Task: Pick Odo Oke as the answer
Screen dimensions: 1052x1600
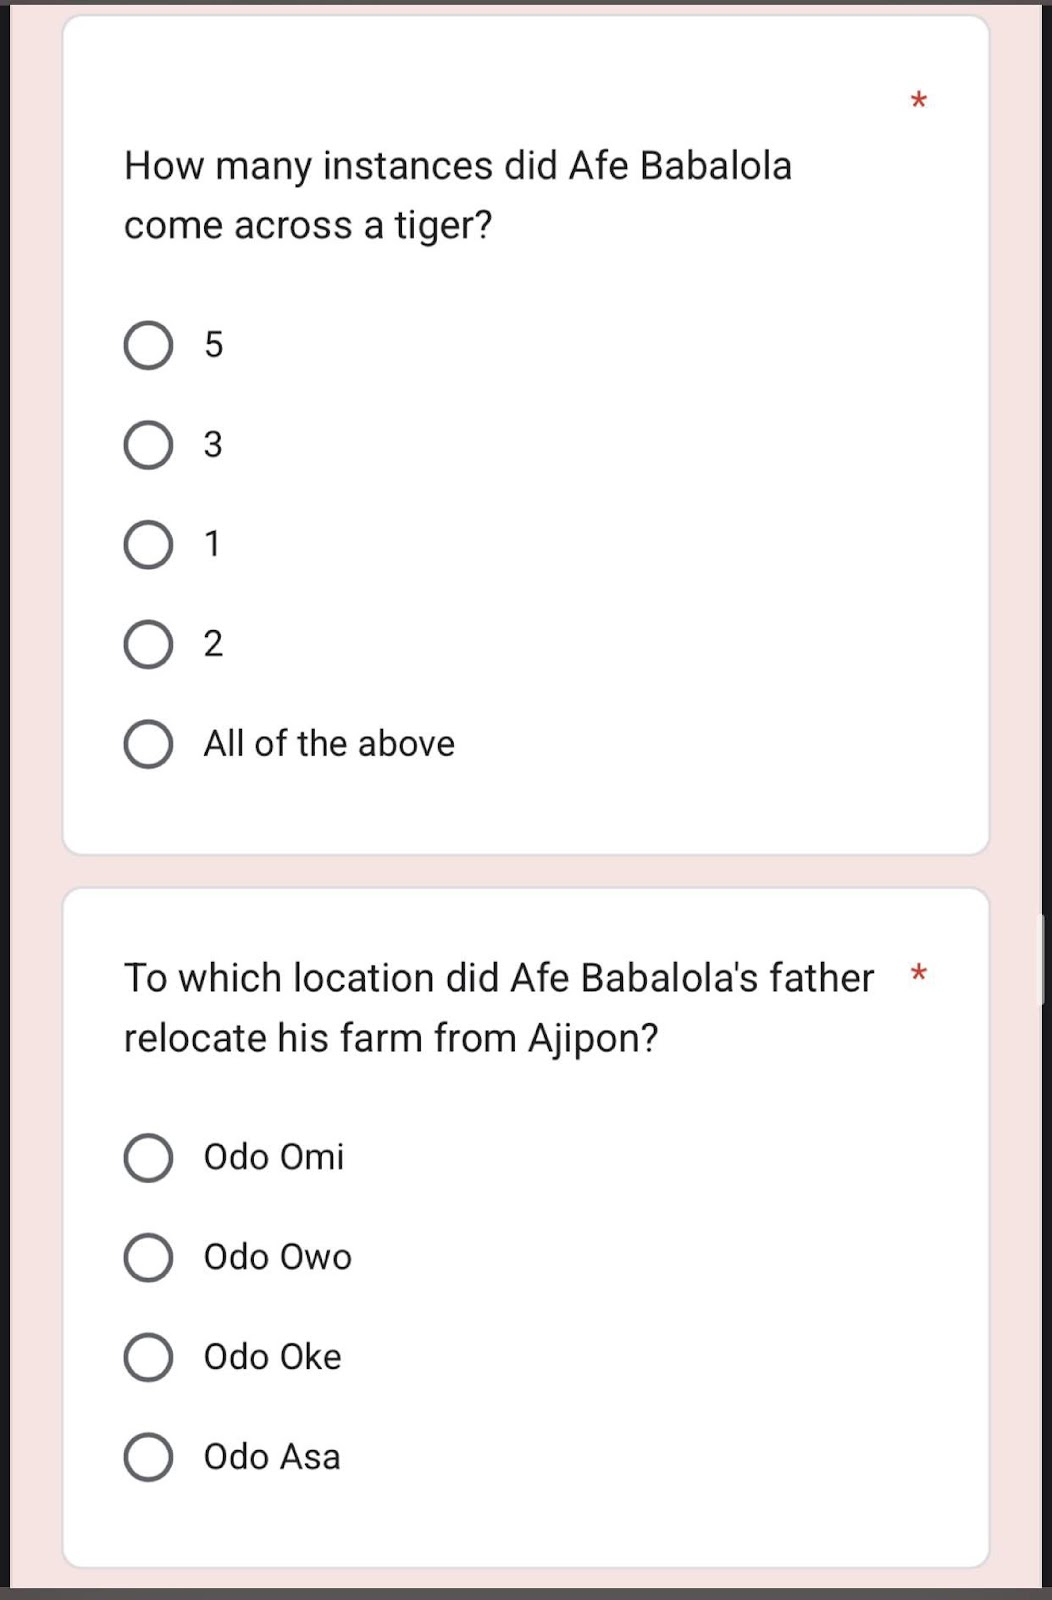Action: (x=148, y=1357)
